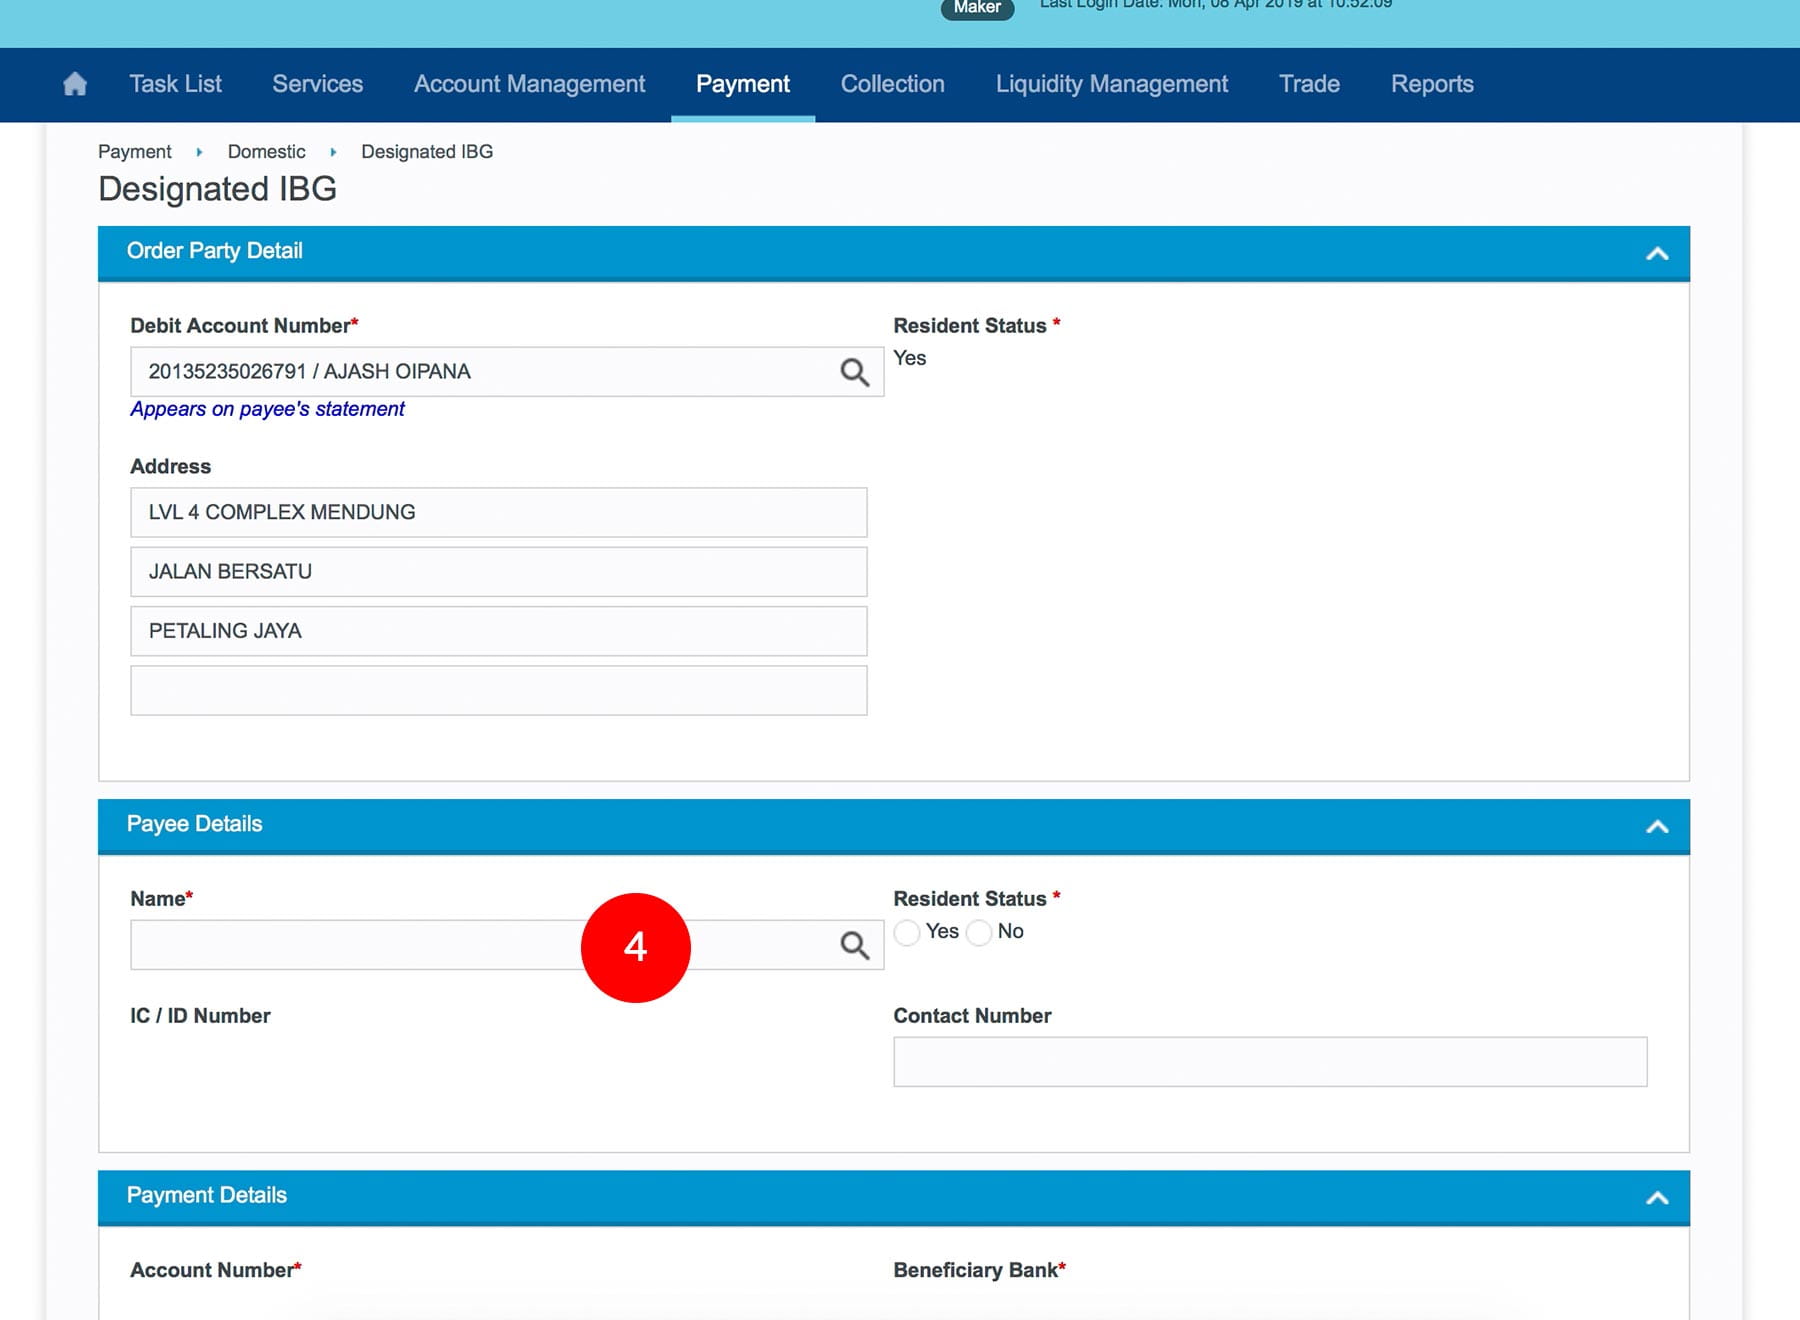Screen dimensions: 1800x1320
Task: Open the Liquidity Management menu
Action: pyautogui.click(x=1111, y=84)
